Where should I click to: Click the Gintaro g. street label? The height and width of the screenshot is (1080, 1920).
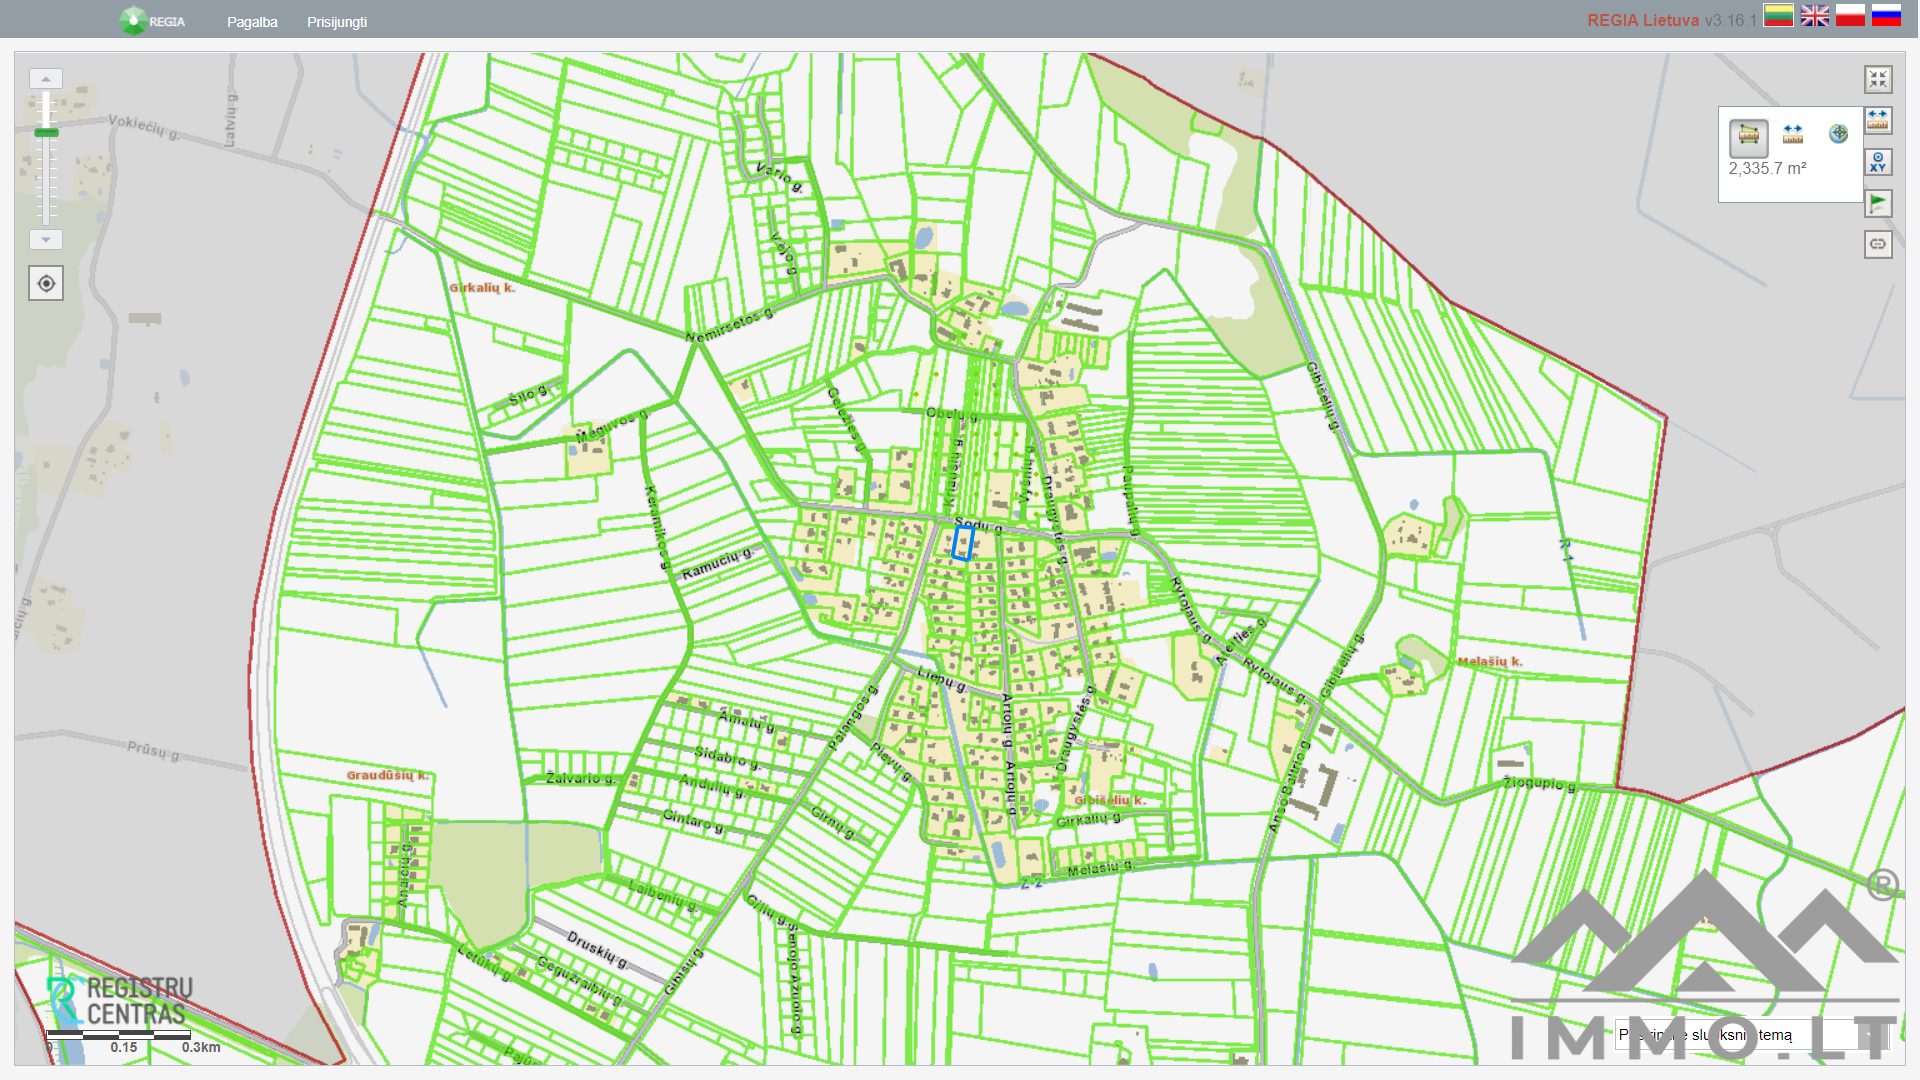pos(692,822)
